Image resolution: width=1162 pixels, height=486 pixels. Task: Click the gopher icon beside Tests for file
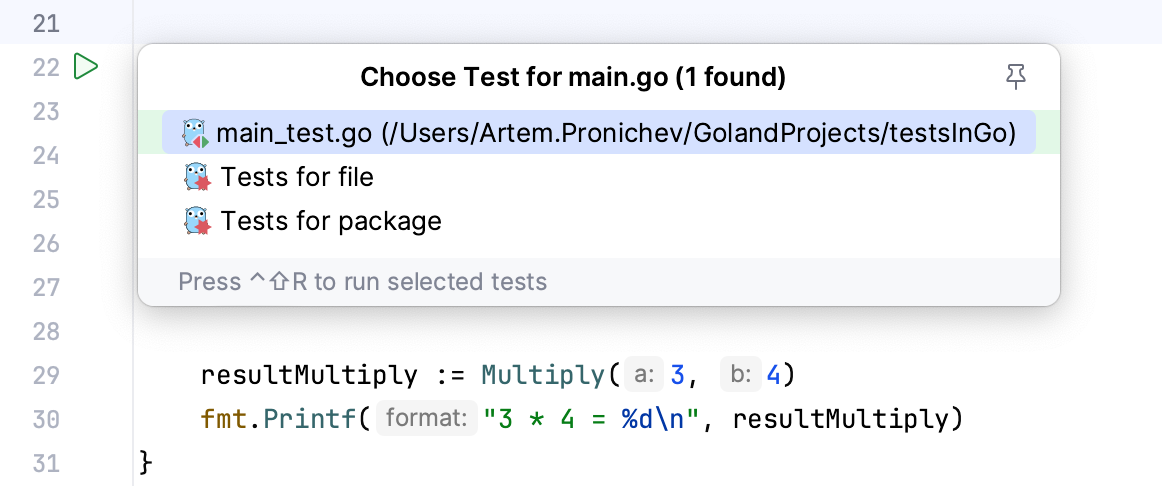[x=197, y=178]
